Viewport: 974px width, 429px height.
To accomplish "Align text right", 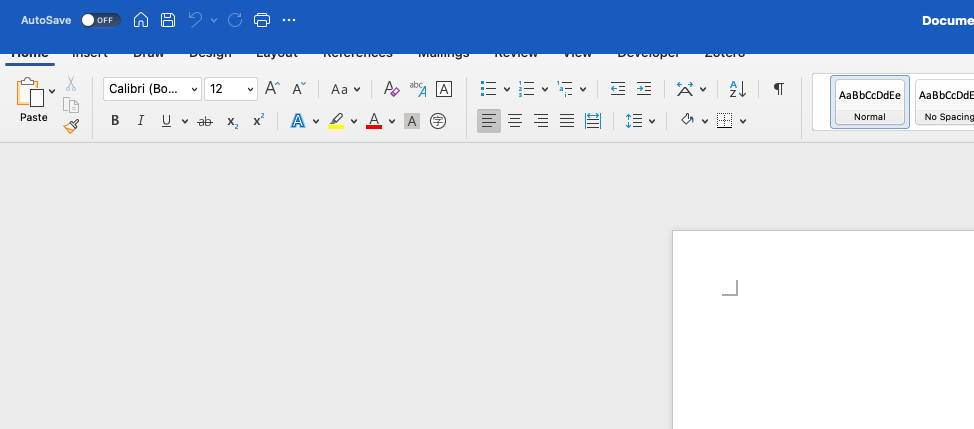I will (x=541, y=121).
